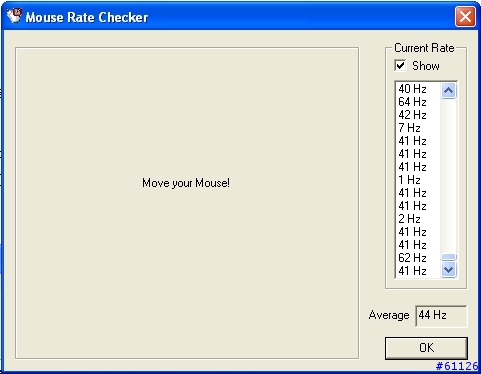Select the 1 Hz list entry
481x374 pixels.
(418, 180)
